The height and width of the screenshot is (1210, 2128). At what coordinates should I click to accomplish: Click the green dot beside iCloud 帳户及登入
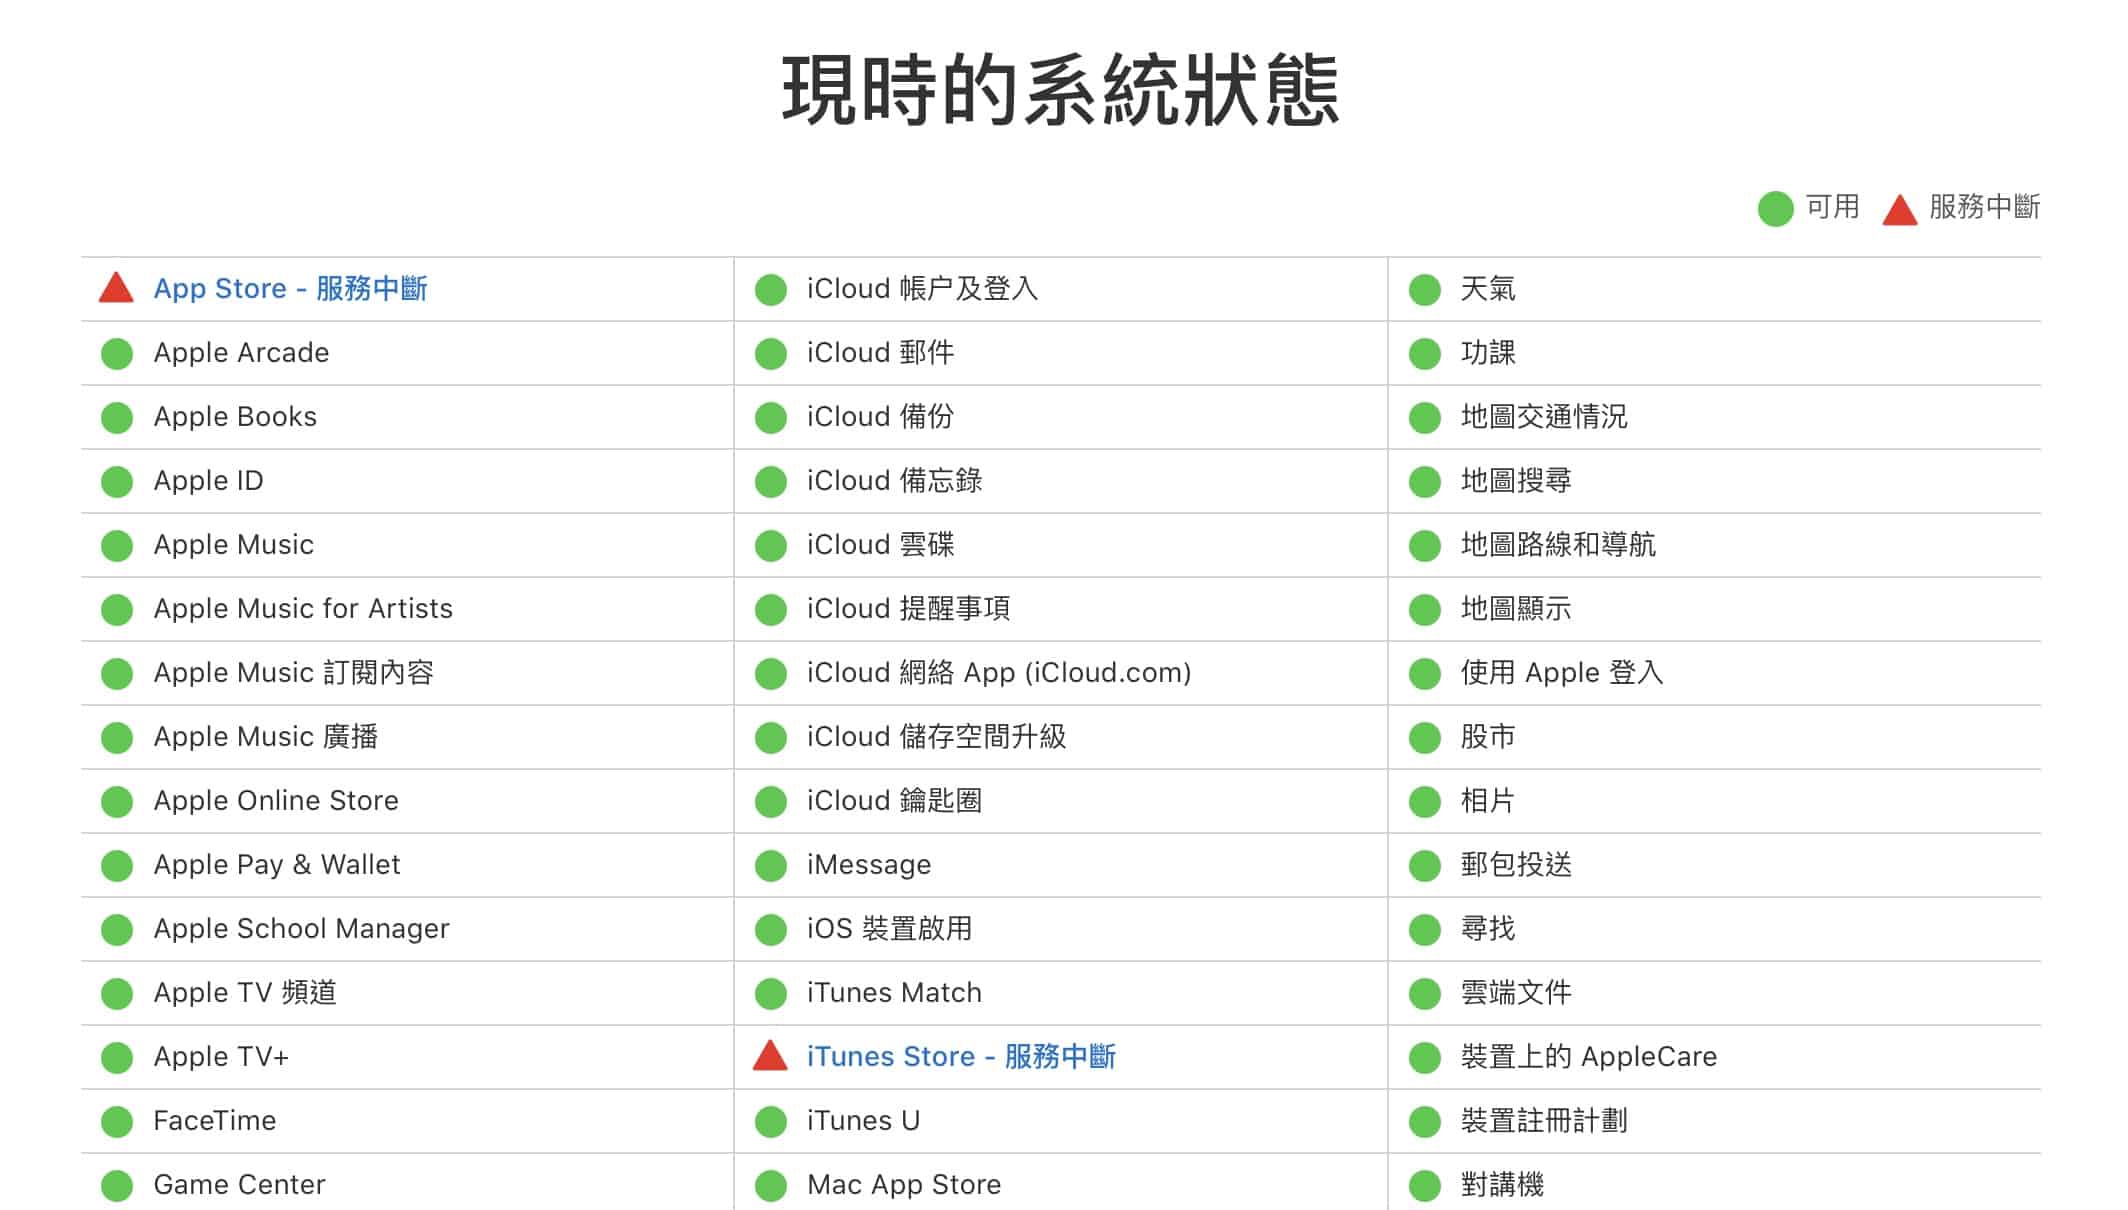[771, 290]
